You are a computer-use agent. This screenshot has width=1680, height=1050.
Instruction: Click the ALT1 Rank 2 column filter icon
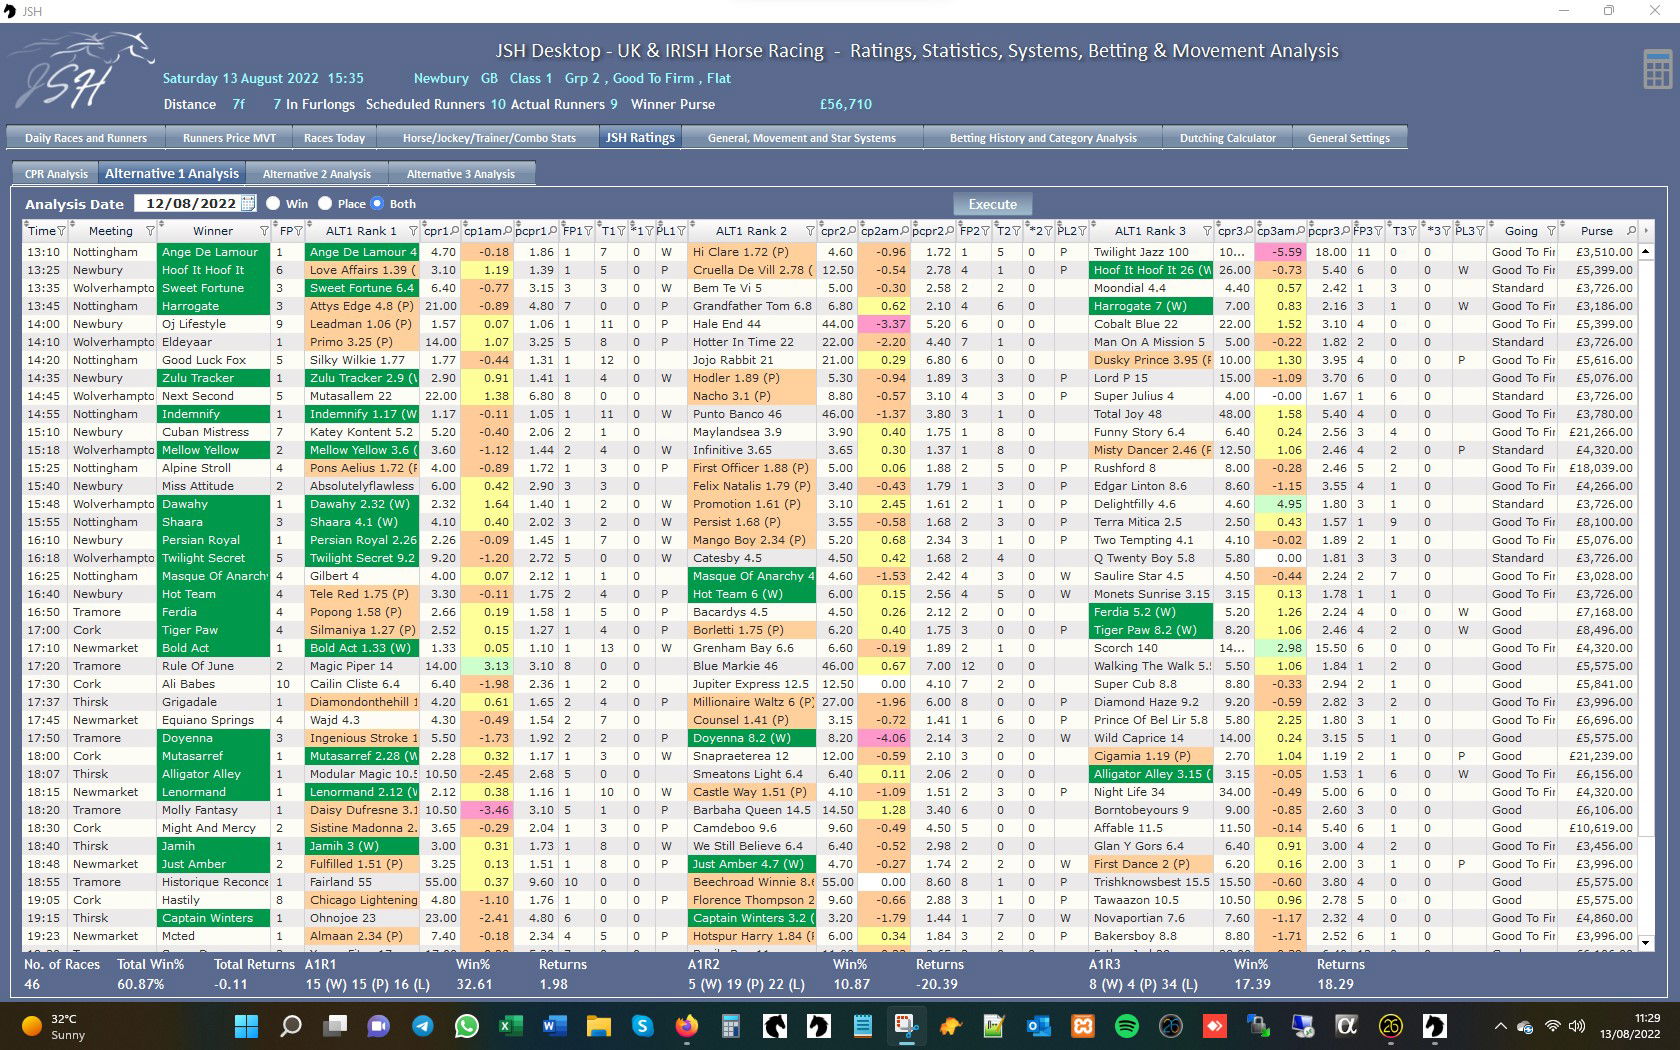click(x=810, y=231)
